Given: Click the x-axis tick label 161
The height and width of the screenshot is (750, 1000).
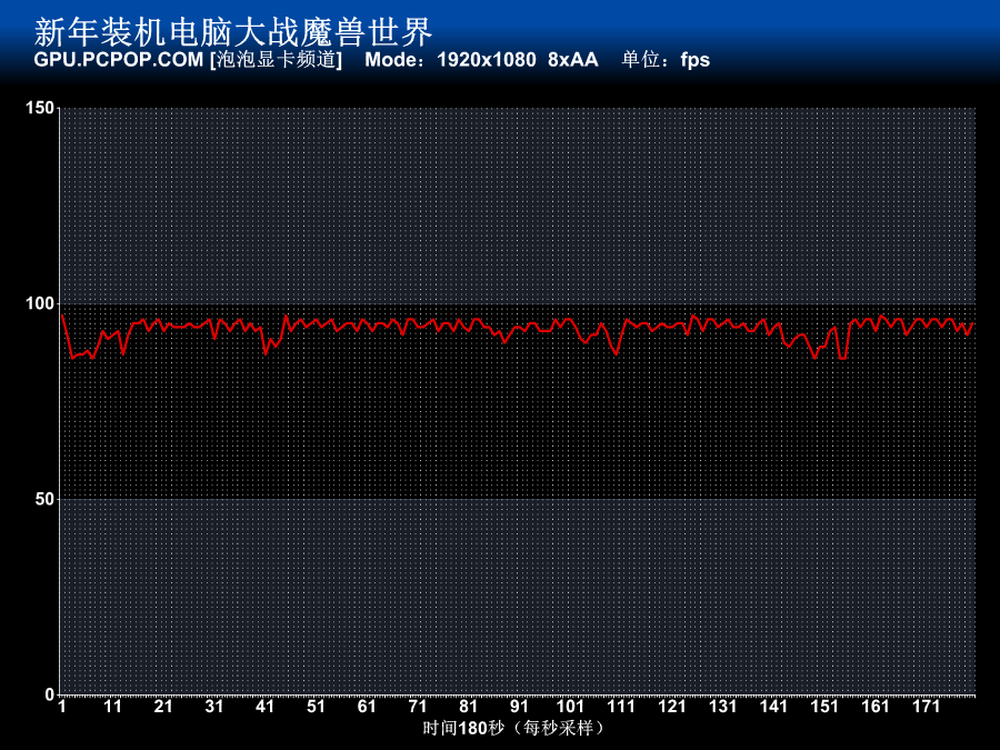Looking at the screenshot, I should [x=875, y=707].
